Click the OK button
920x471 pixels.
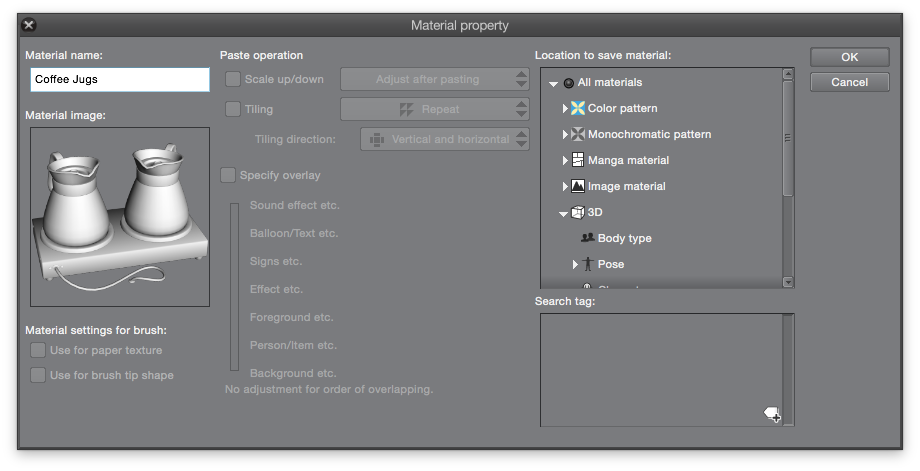click(x=850, y=57)
